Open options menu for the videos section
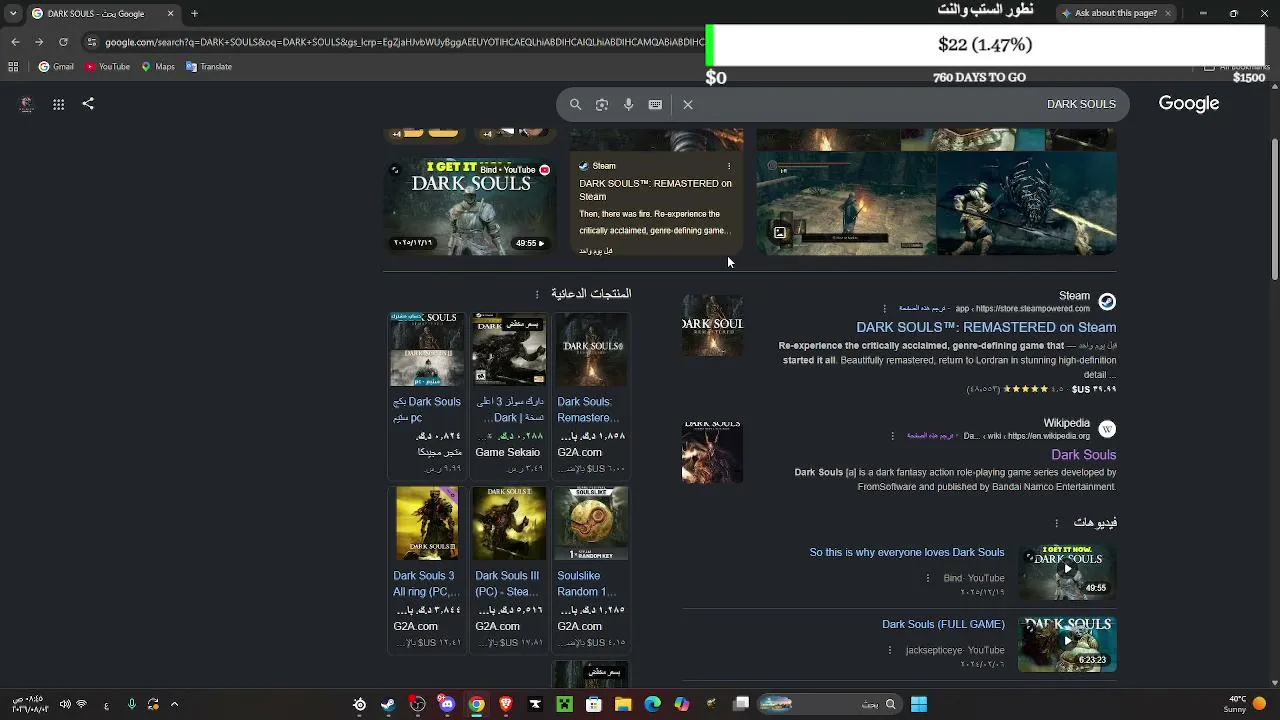The image size is (1280, 720). [1056, 523]
